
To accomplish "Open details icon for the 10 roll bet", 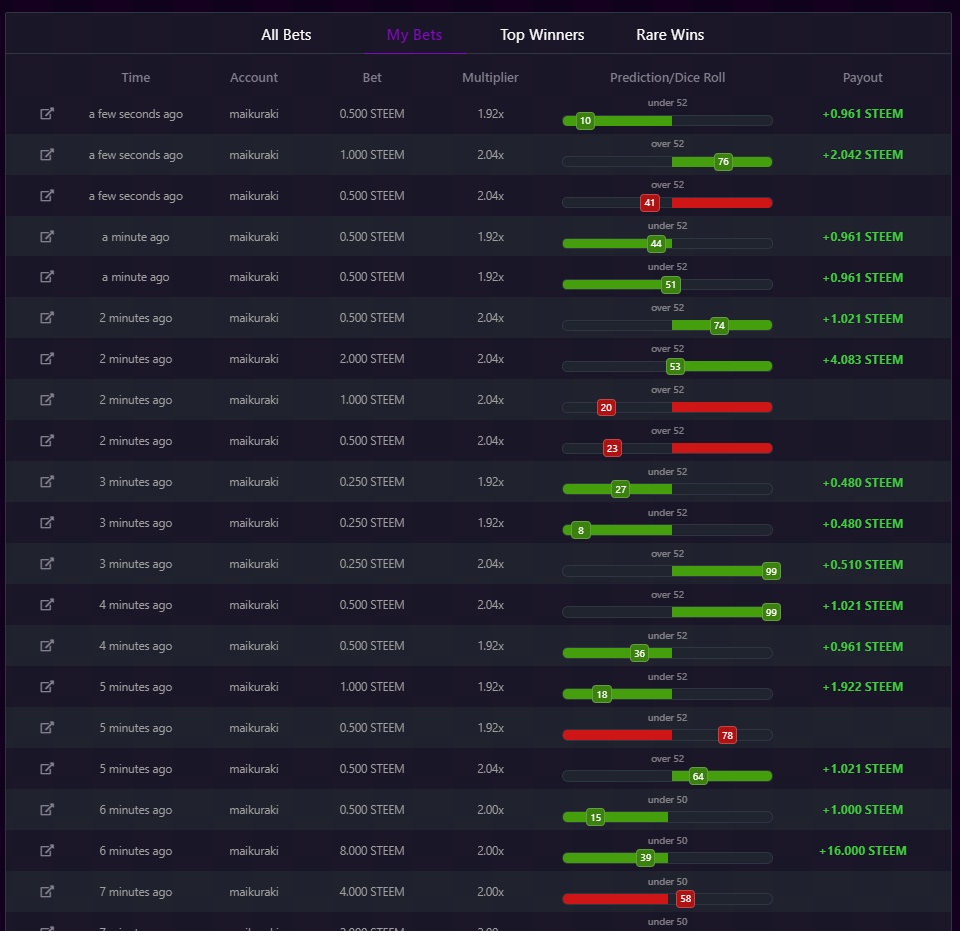I will [47, 114].
